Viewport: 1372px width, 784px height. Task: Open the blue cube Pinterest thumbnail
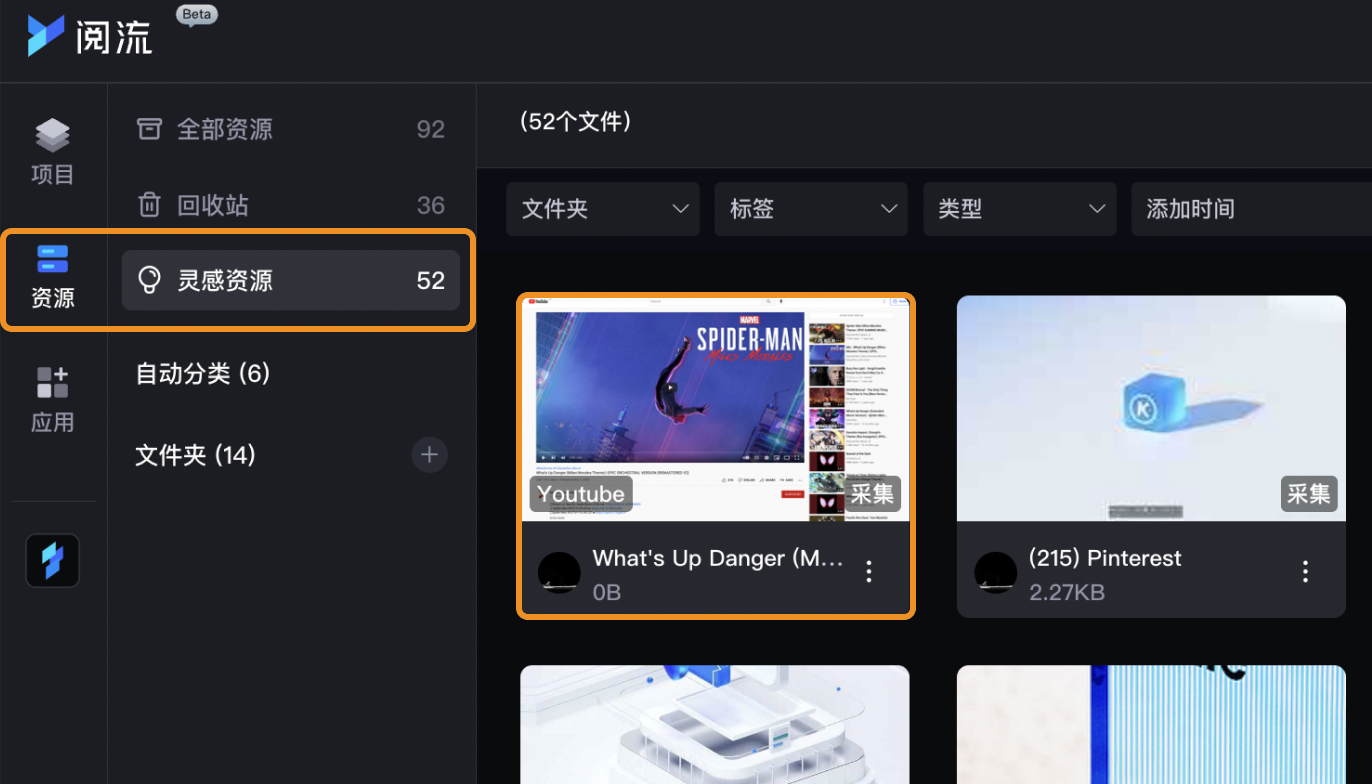(x=1151, y=408)
